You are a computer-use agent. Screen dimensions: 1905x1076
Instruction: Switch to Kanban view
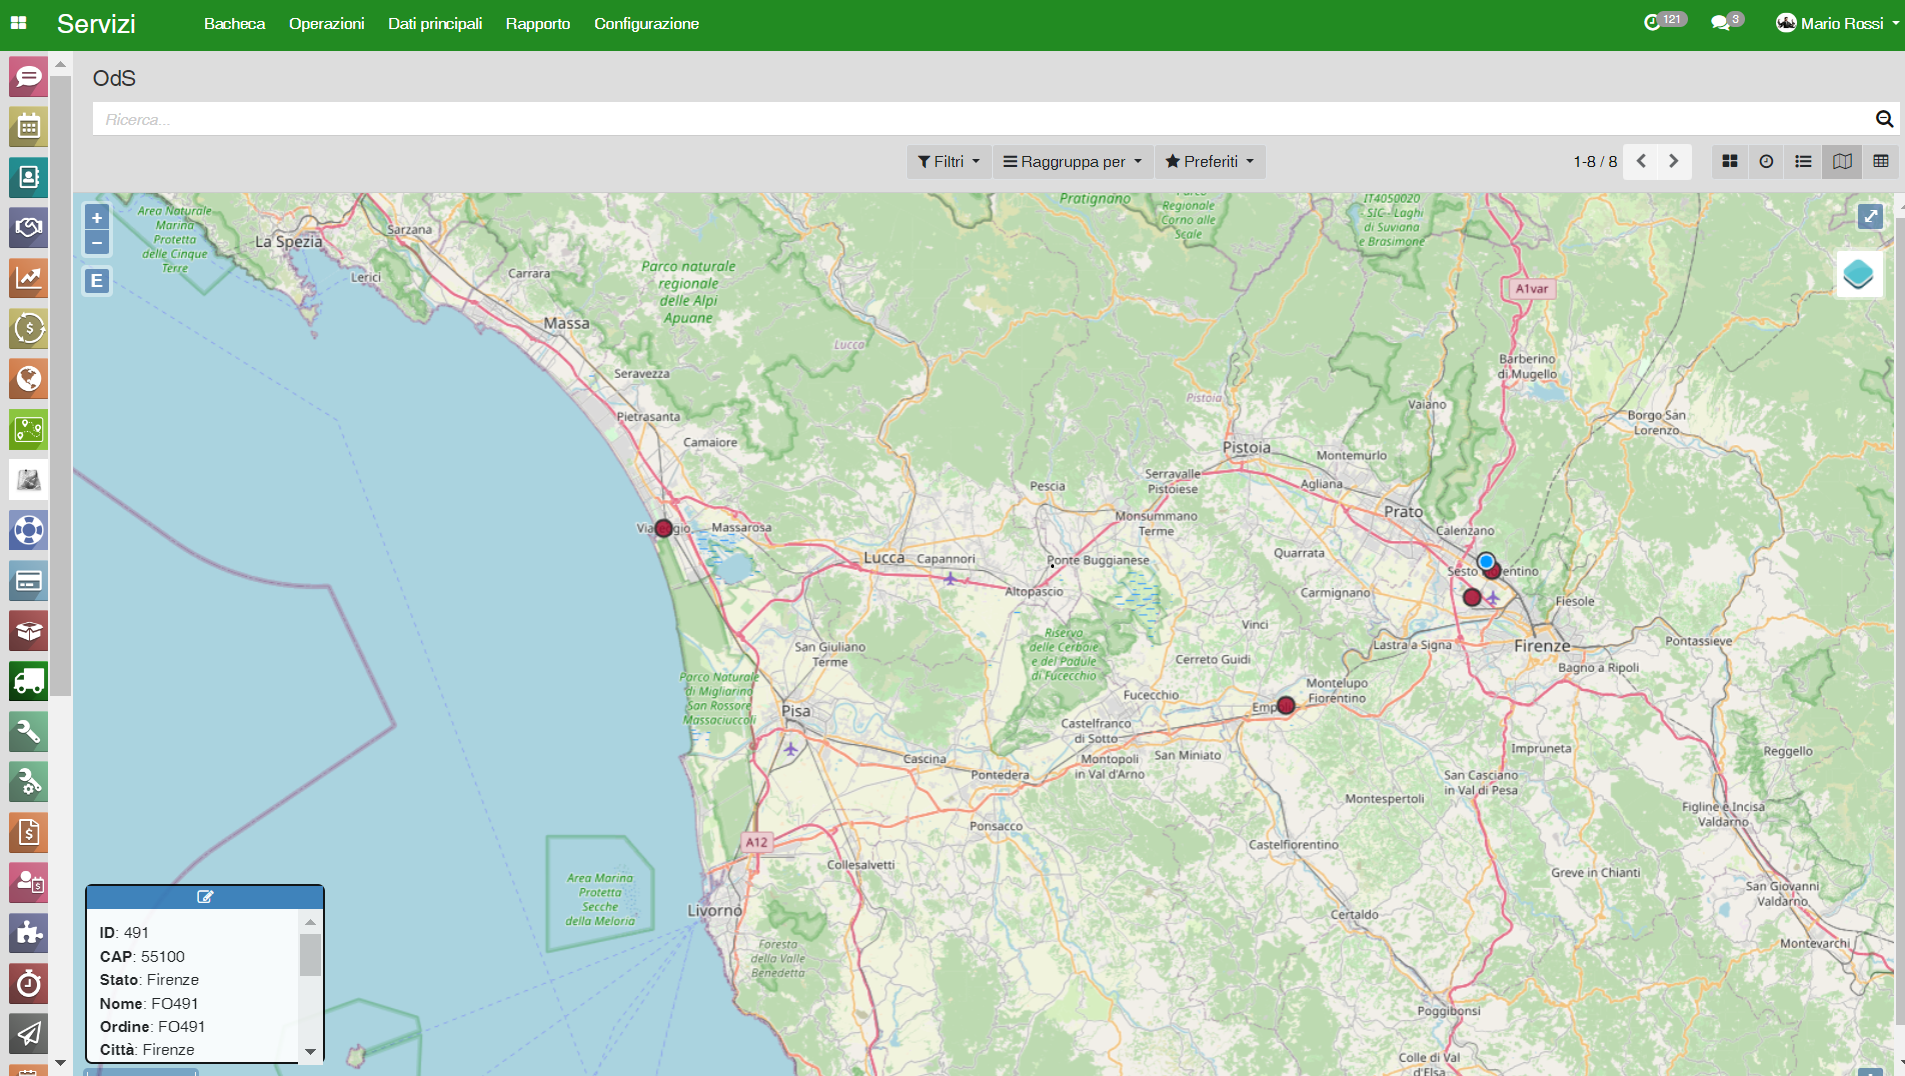click(1730, 161)
